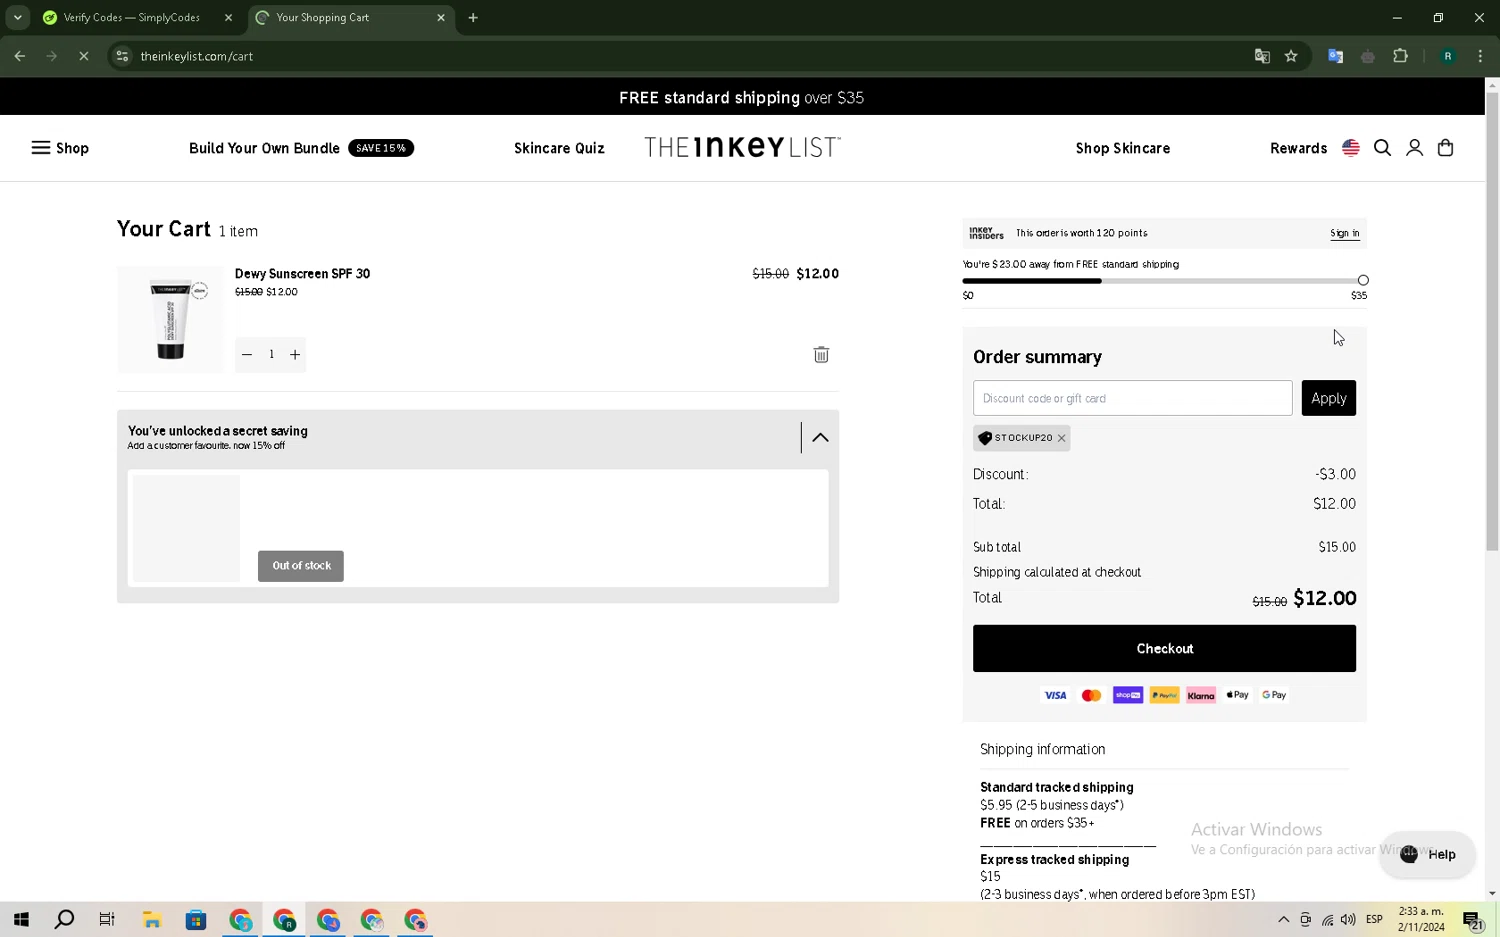Open the taskbar clock and date
The width and height of the screenshot is (1500, 937).
(1421, 920)
